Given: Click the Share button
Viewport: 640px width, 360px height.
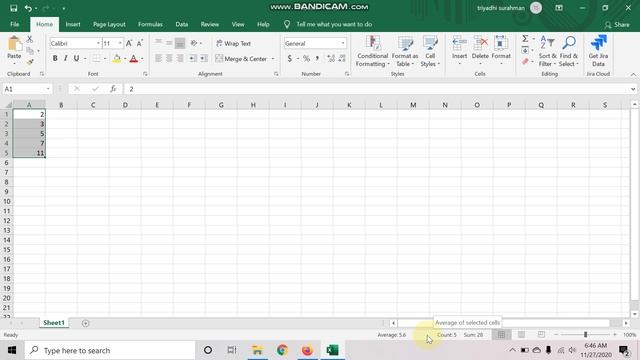Looking at the screenshot, I should 617,24.
